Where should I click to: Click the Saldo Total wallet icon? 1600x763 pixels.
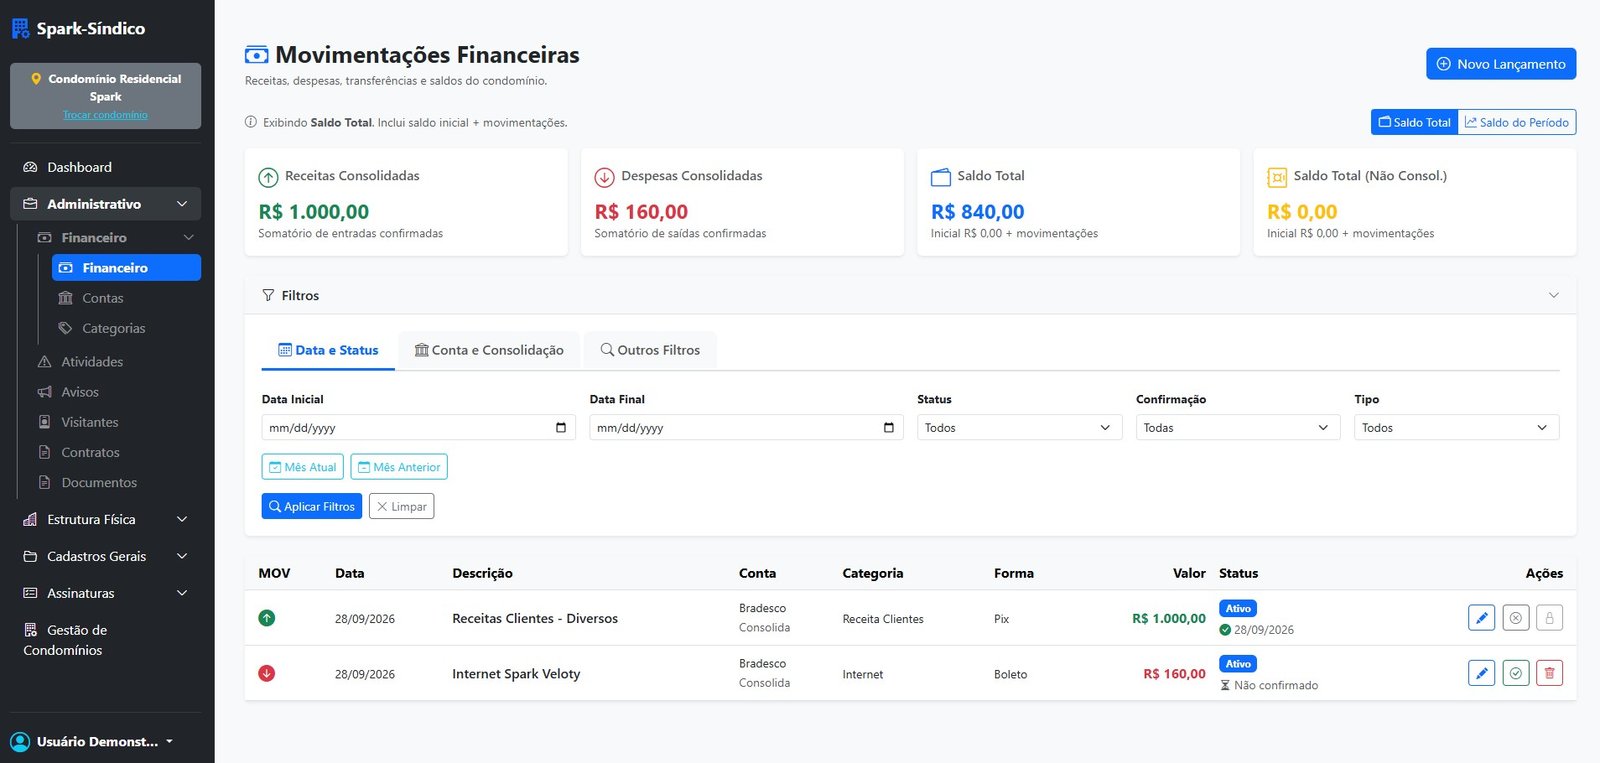941,177
